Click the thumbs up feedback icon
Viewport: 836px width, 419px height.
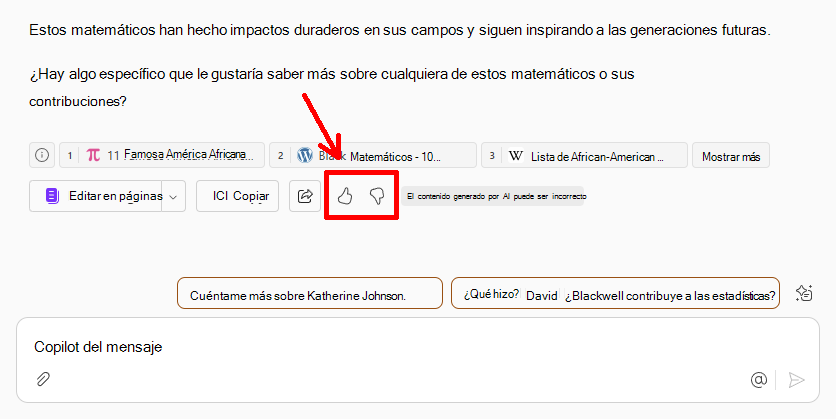(x=345, y=196)
